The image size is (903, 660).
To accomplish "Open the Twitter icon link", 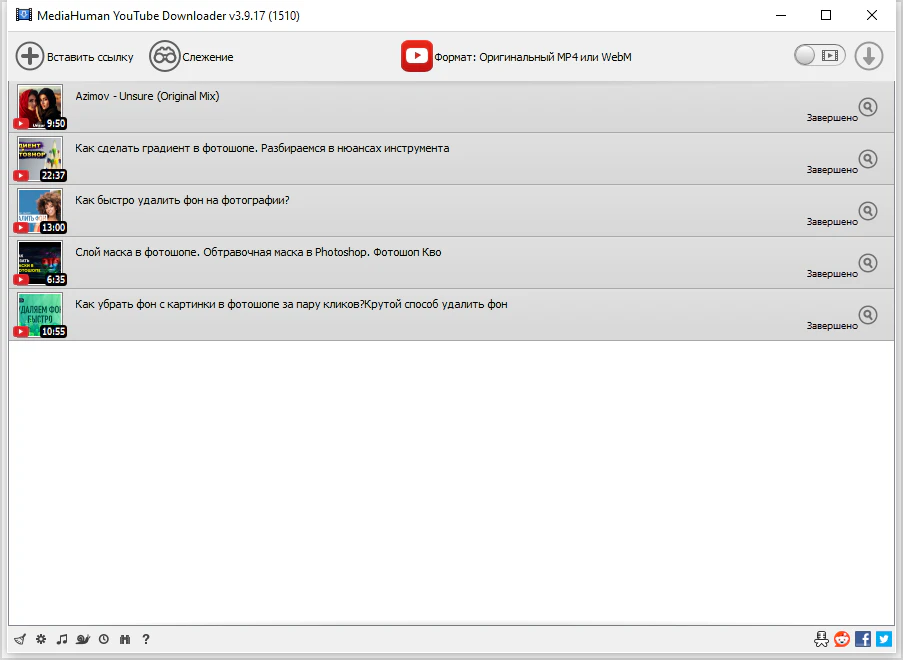I will coord(883,639).
